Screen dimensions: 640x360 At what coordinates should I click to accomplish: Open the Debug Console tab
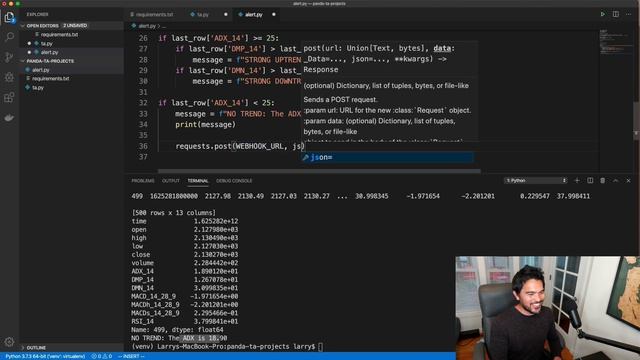tap(234, 181)
